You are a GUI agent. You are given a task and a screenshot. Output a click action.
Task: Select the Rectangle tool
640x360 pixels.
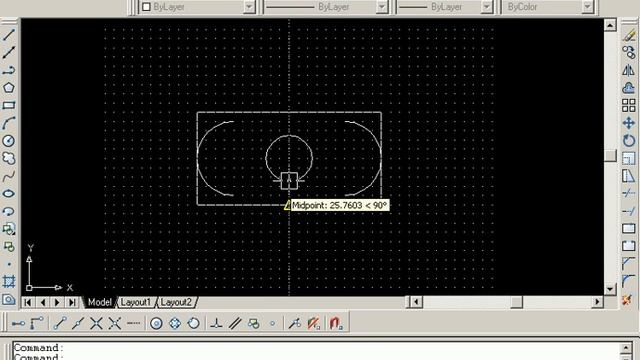(9, 105)
